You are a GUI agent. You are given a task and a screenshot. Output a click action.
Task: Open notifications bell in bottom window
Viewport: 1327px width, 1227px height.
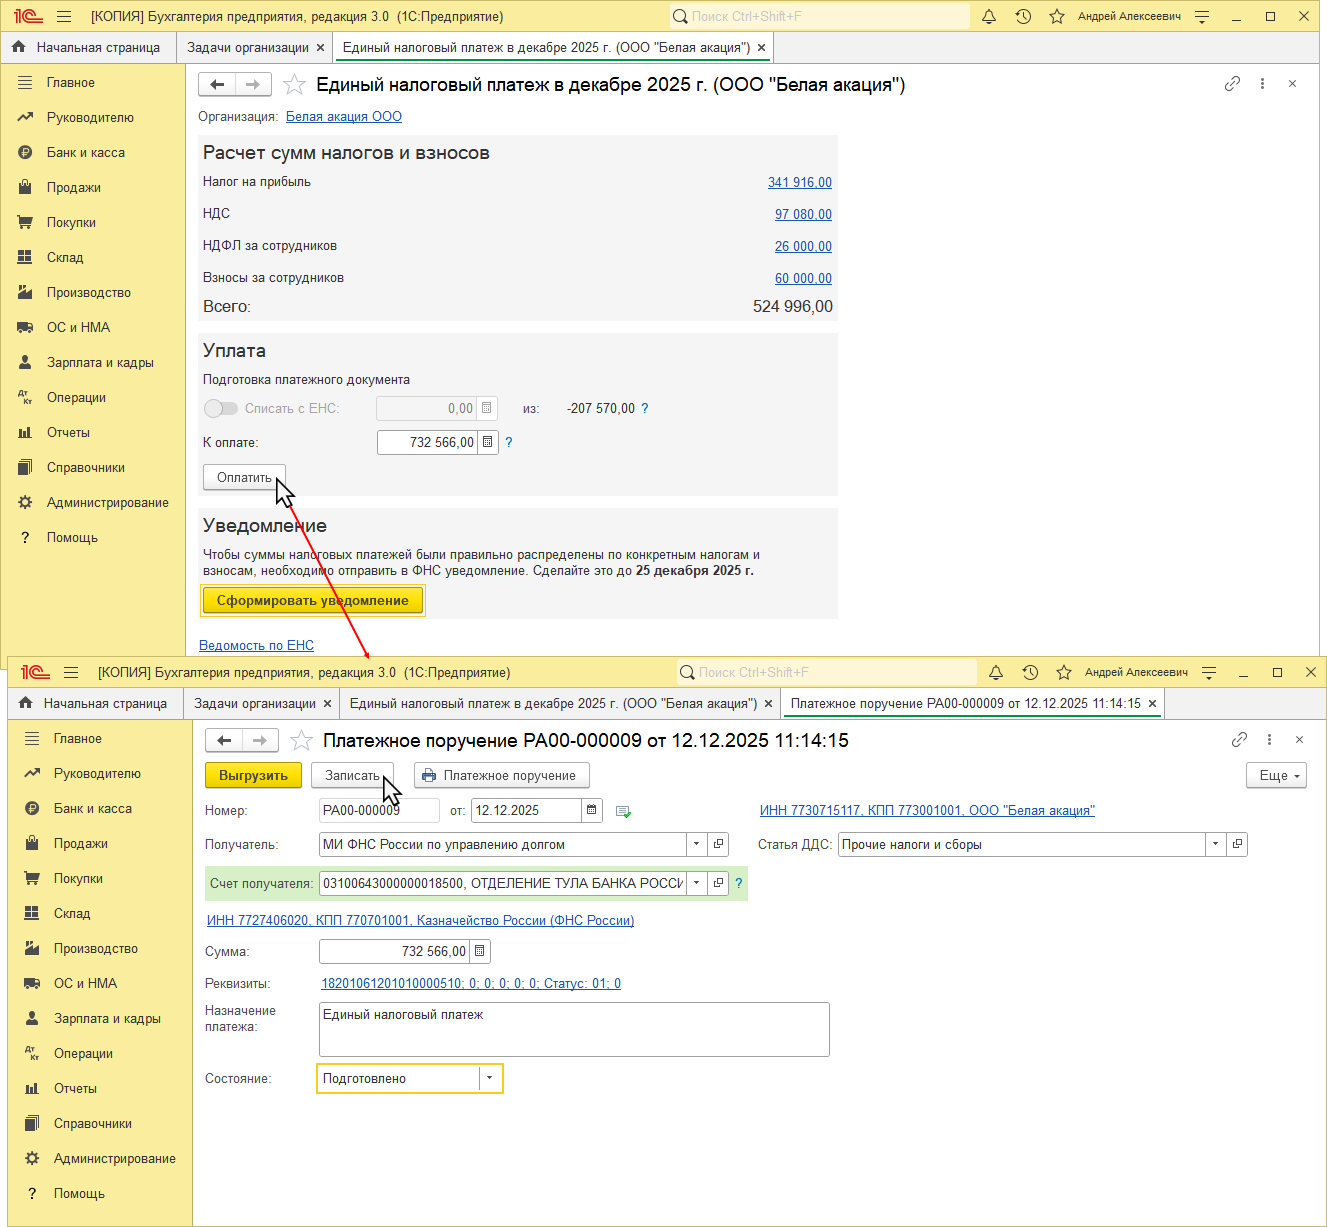(x=996, y=672)
